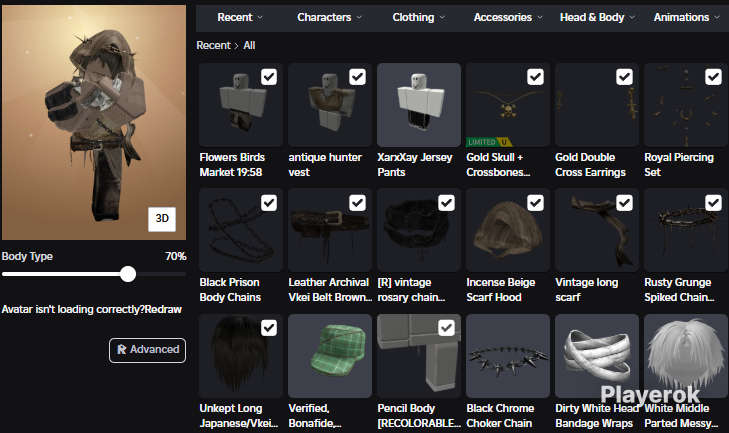Click the Body Type slider handle
Image resolution: width=729 pixels, height=433 pixels.
click(x=127, y=274)
